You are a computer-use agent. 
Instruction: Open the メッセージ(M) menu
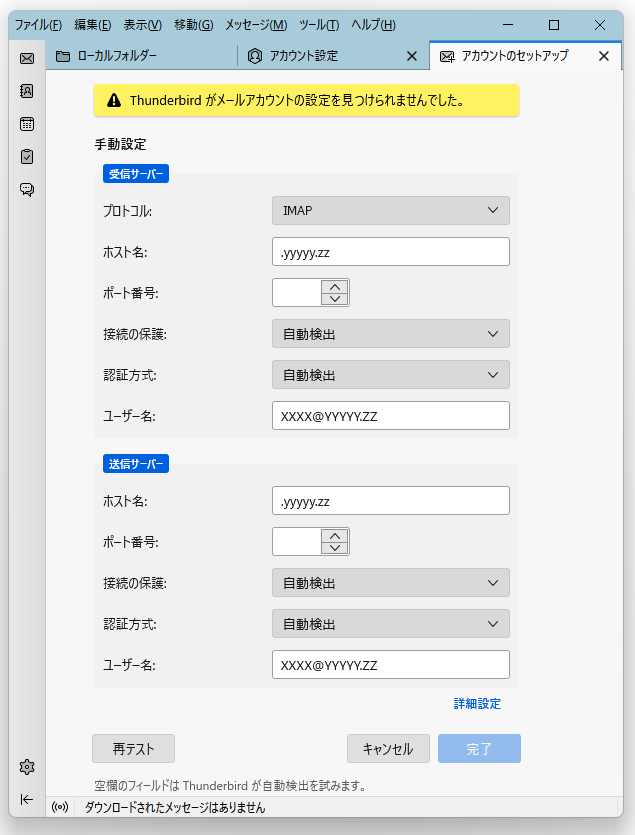click(x=256, y=24)
